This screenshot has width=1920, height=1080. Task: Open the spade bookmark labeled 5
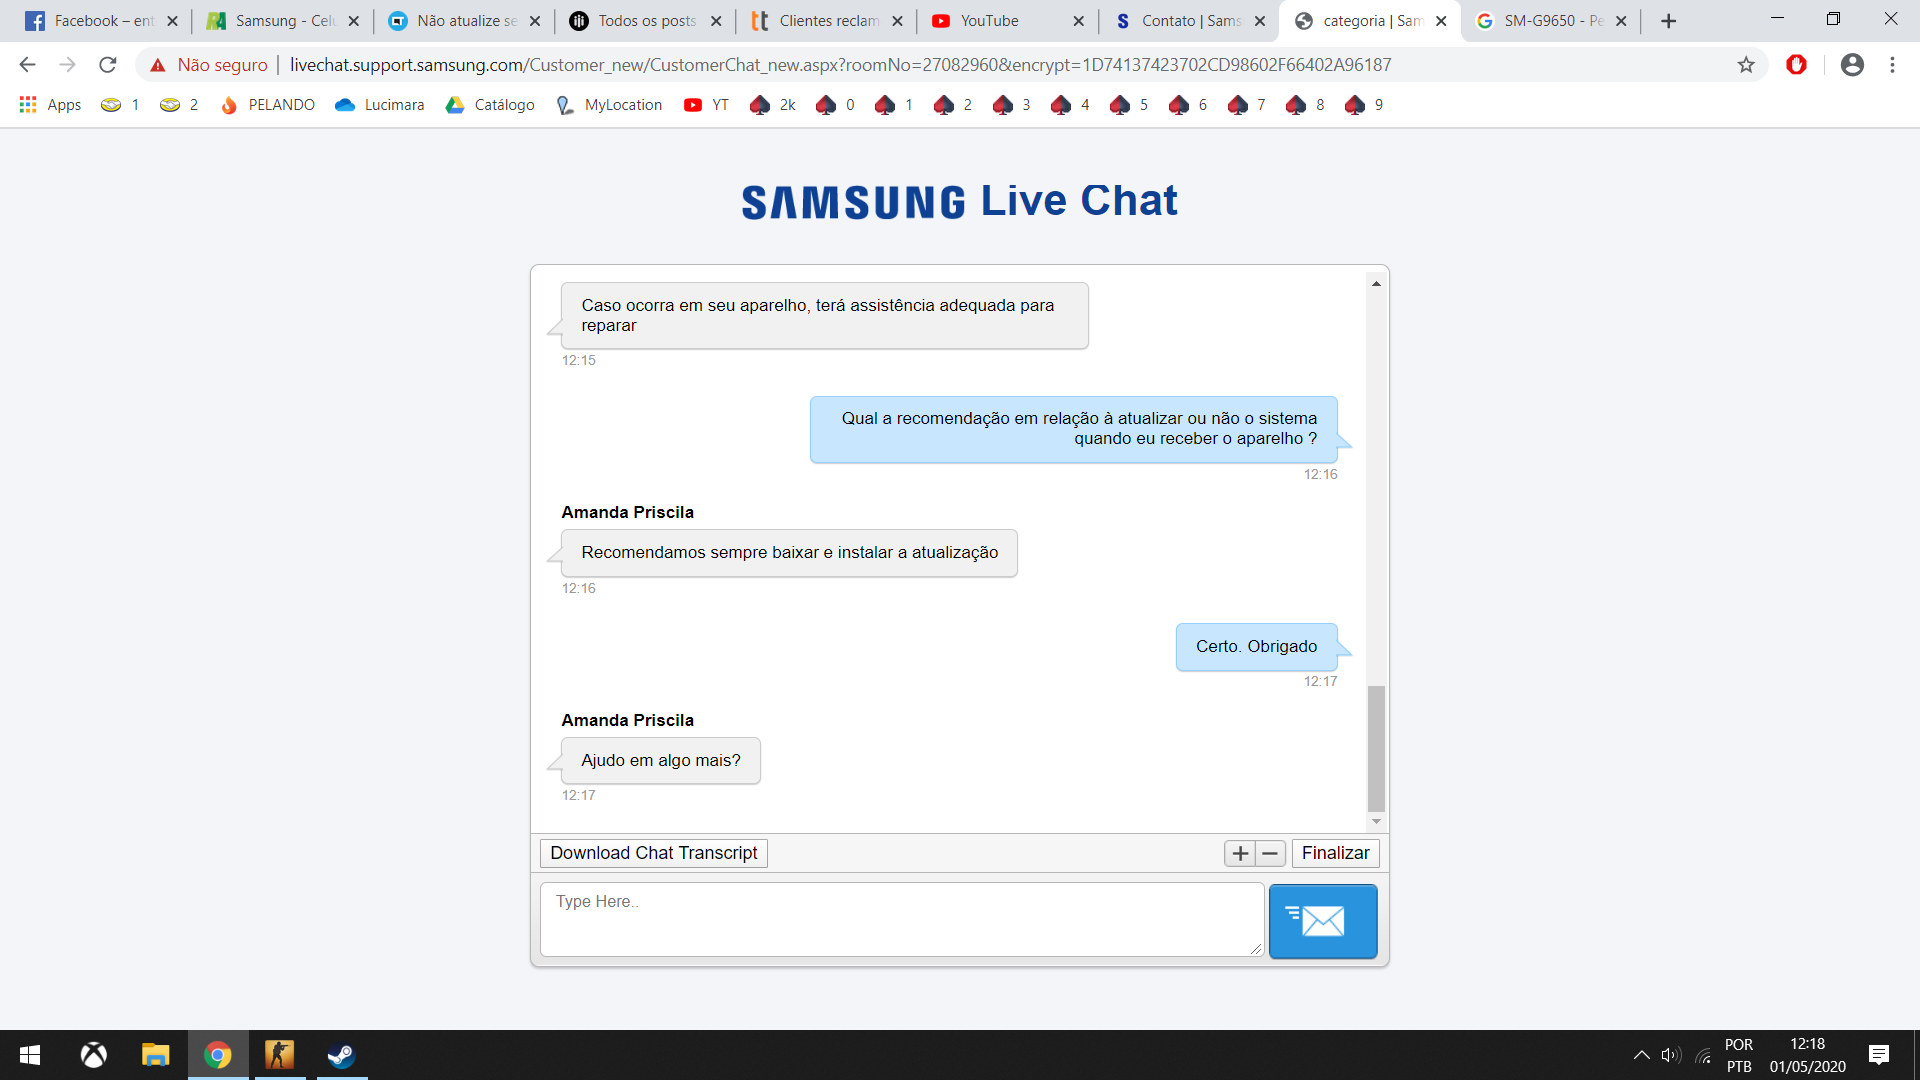click(1130, 105)
